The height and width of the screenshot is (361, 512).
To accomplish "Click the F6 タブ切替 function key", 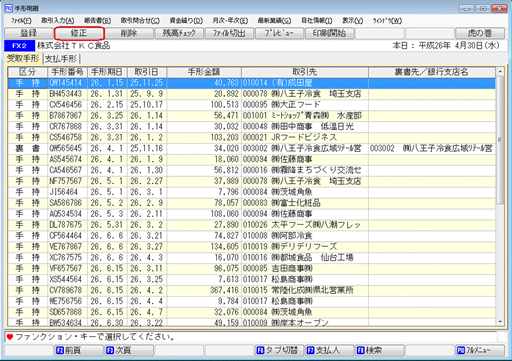I will point(279,350).
